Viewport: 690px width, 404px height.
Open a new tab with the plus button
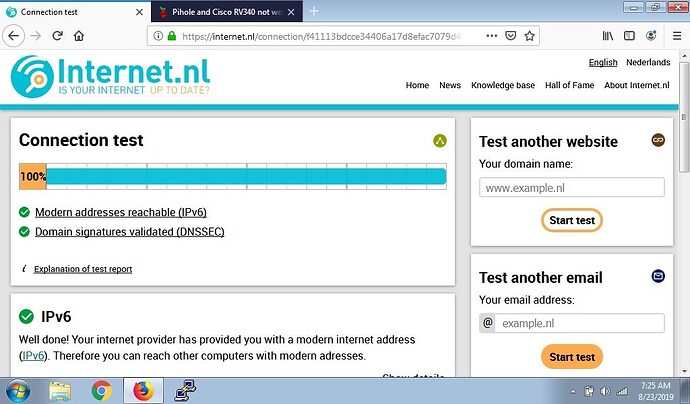pos(314,11)
